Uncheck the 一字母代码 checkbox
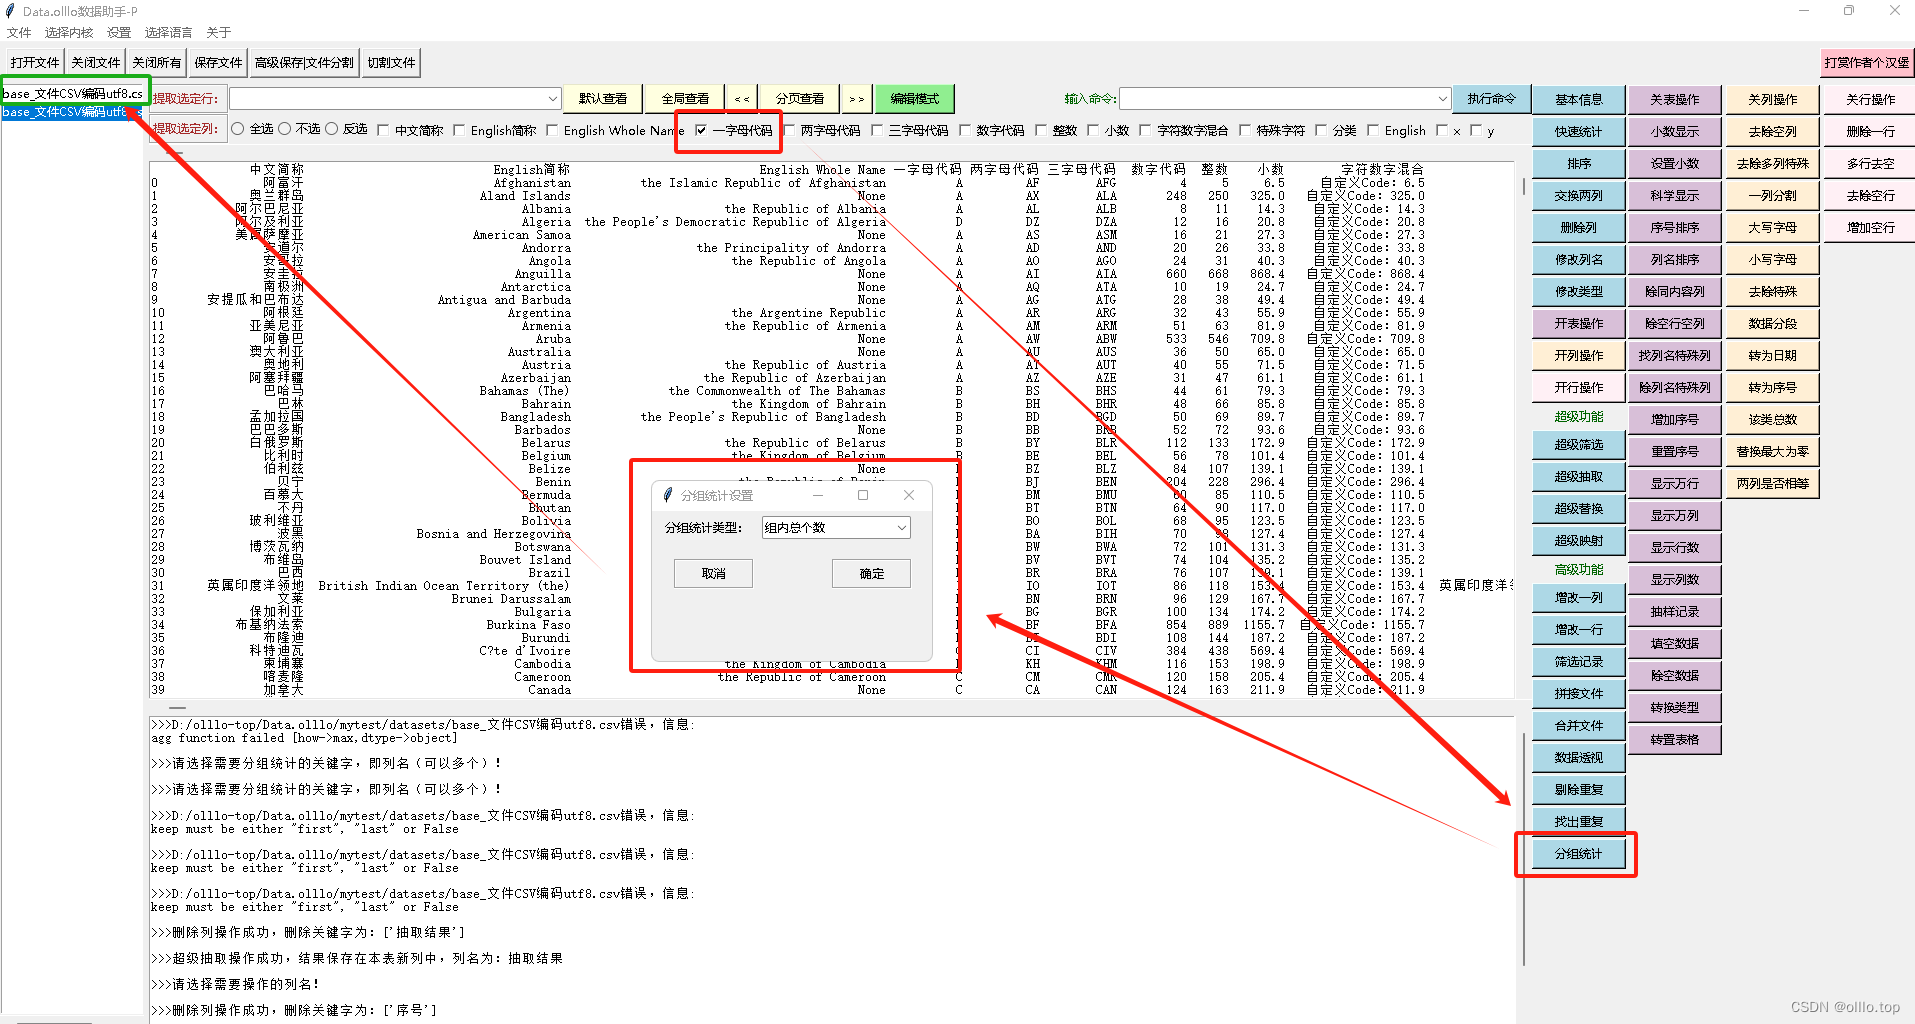 tap(703, 130)
